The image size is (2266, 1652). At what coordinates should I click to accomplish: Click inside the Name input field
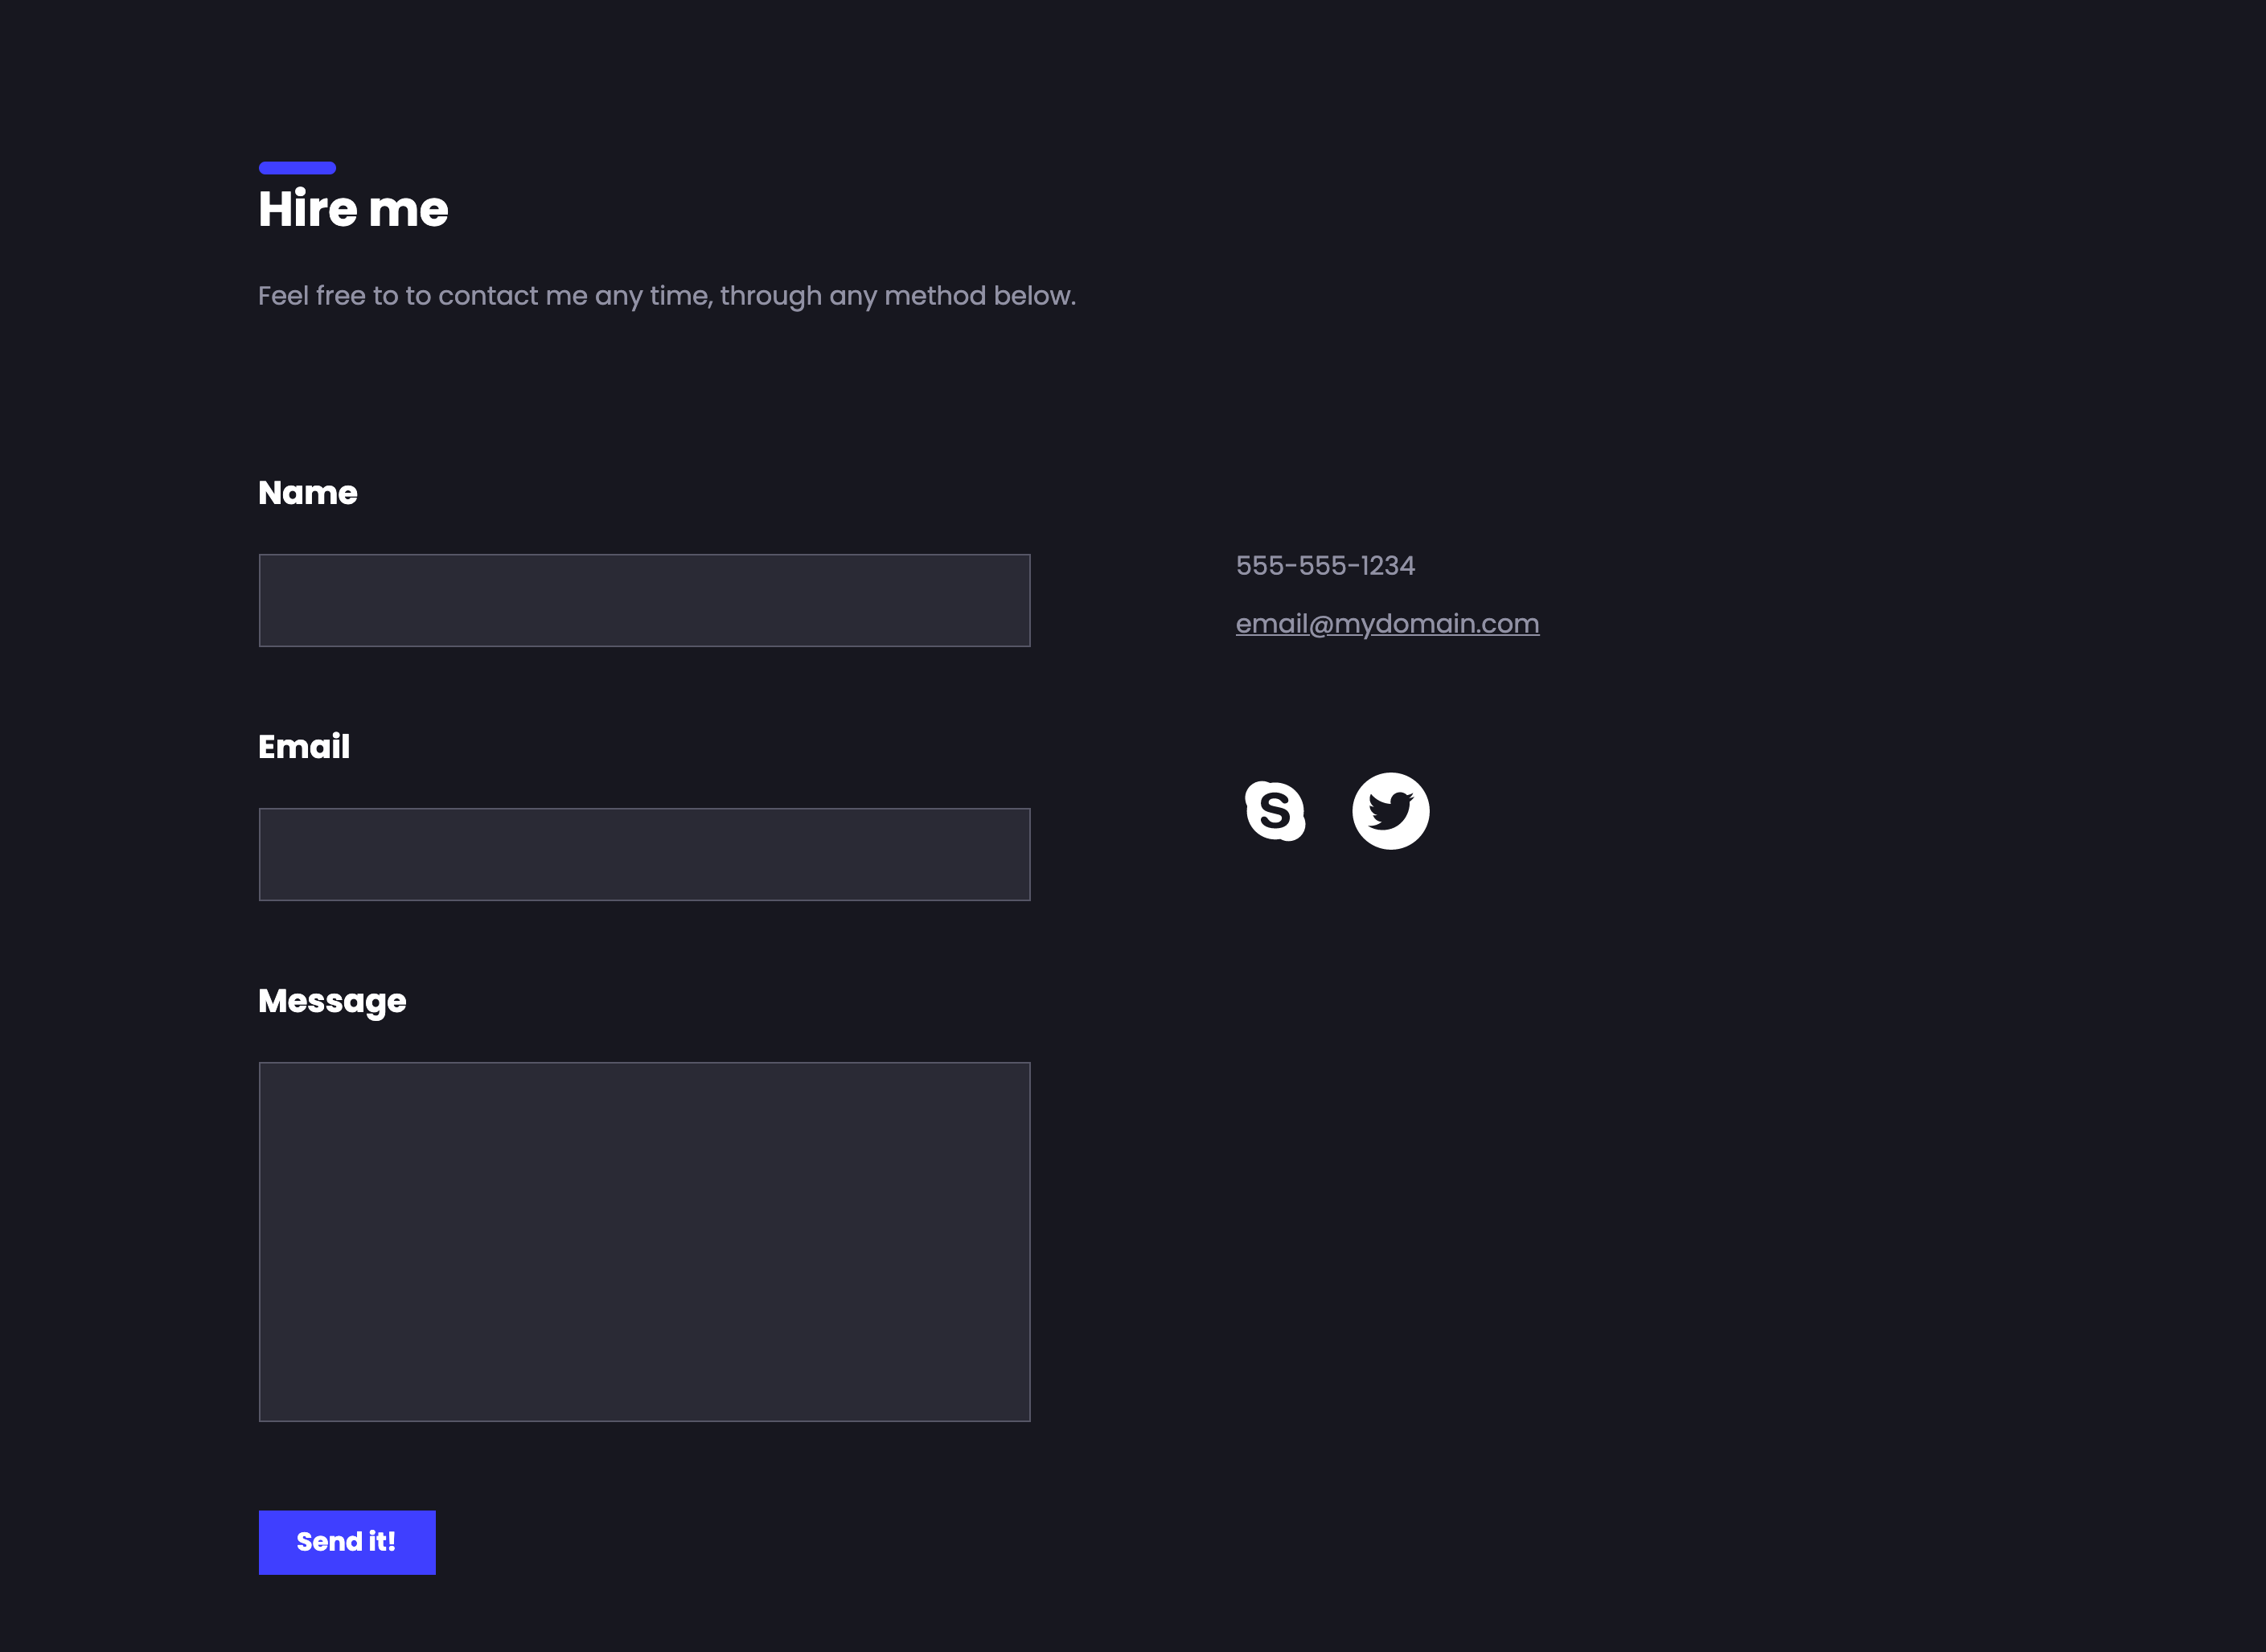(644, 599)
